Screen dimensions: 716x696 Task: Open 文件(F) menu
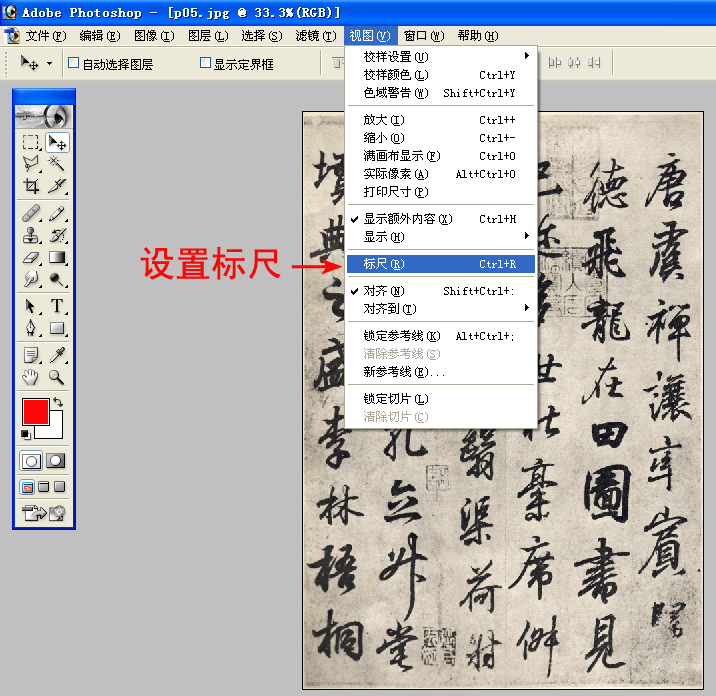pyautogui.click(x=46, y=36)
